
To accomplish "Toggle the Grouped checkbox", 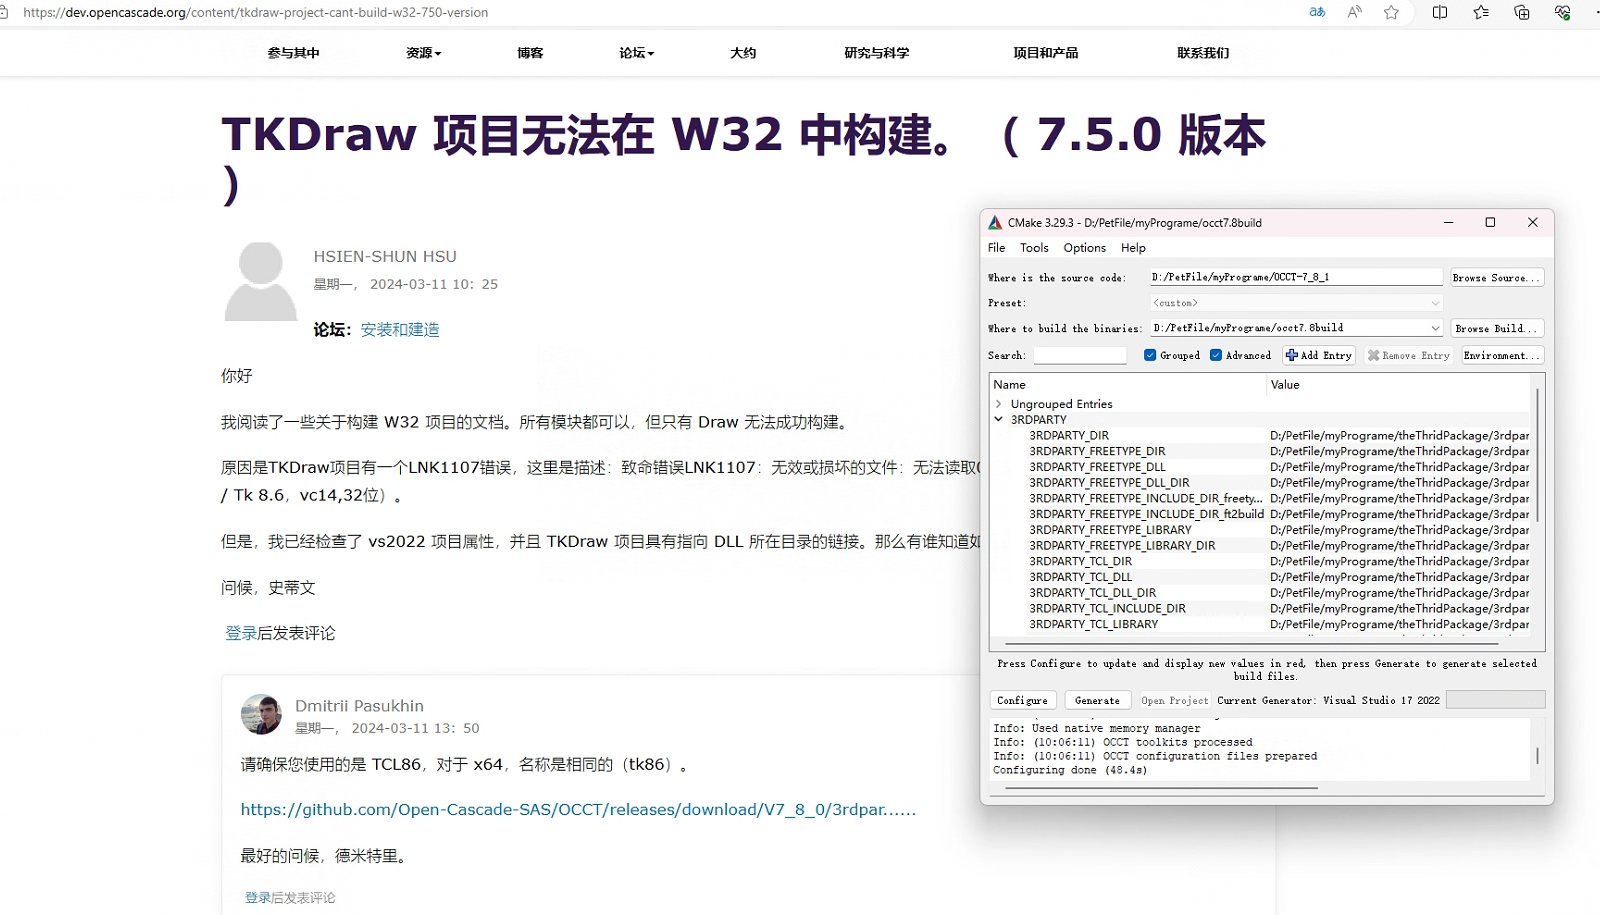I will pos(1150,355).
